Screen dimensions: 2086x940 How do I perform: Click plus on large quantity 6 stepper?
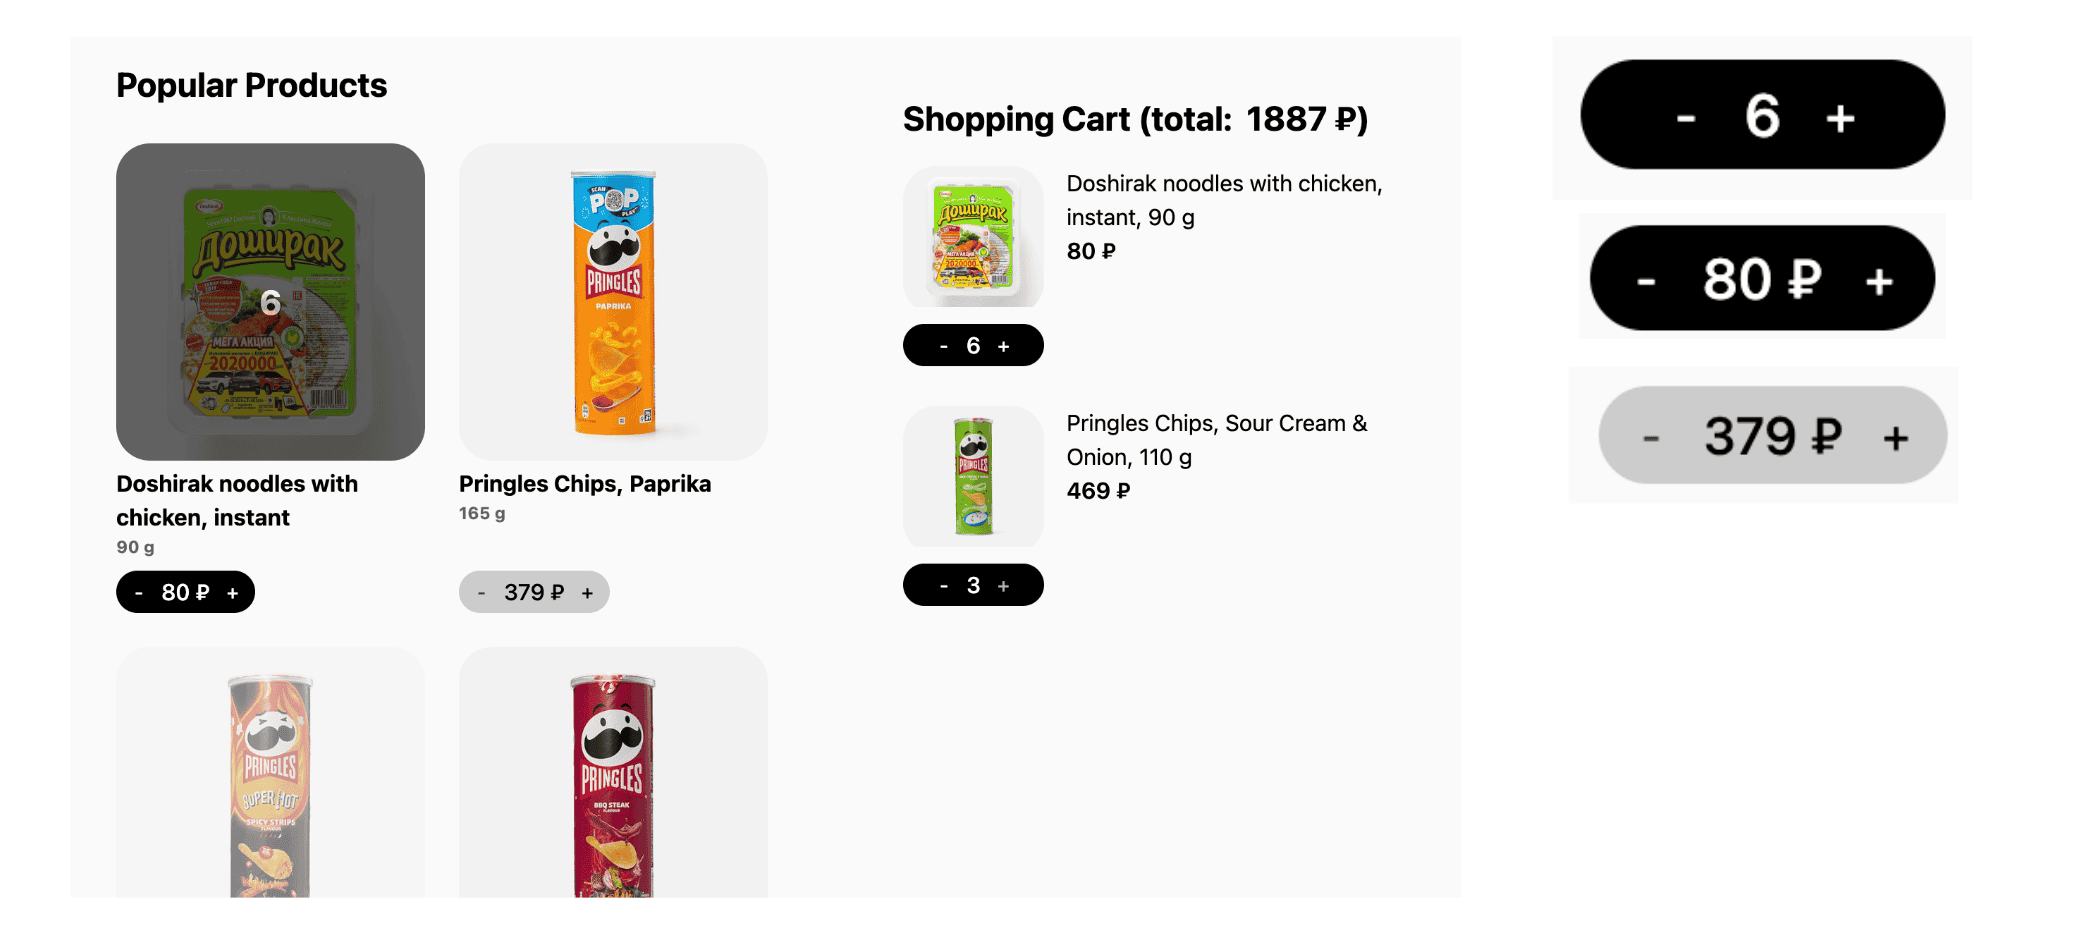[1840, 118]
